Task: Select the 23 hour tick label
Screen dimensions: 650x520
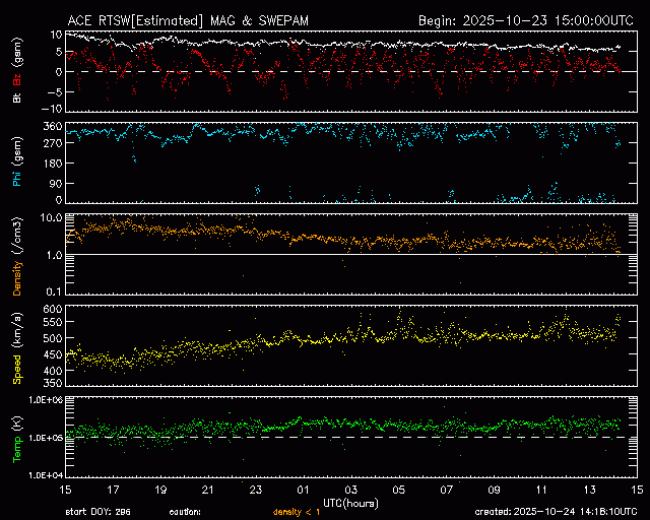Action: coord(256,490)
